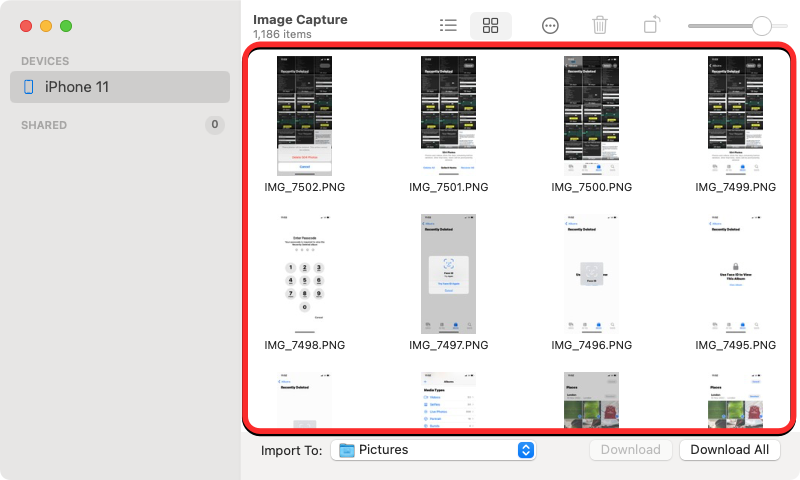
Task: Select the IMG_7502.PNG thumbnail
Action: pos(304,115)
